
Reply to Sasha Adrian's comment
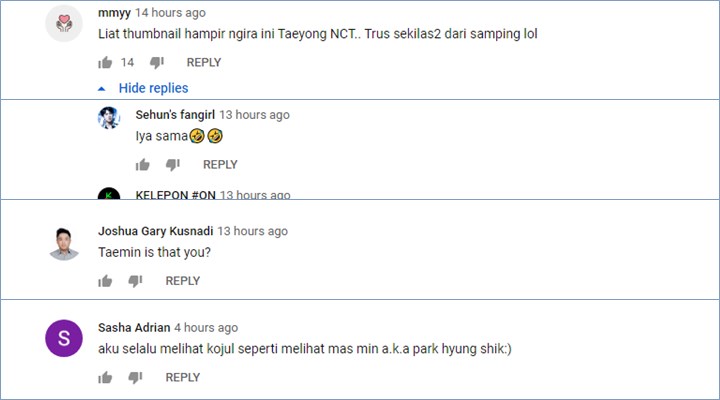[183, 377]
